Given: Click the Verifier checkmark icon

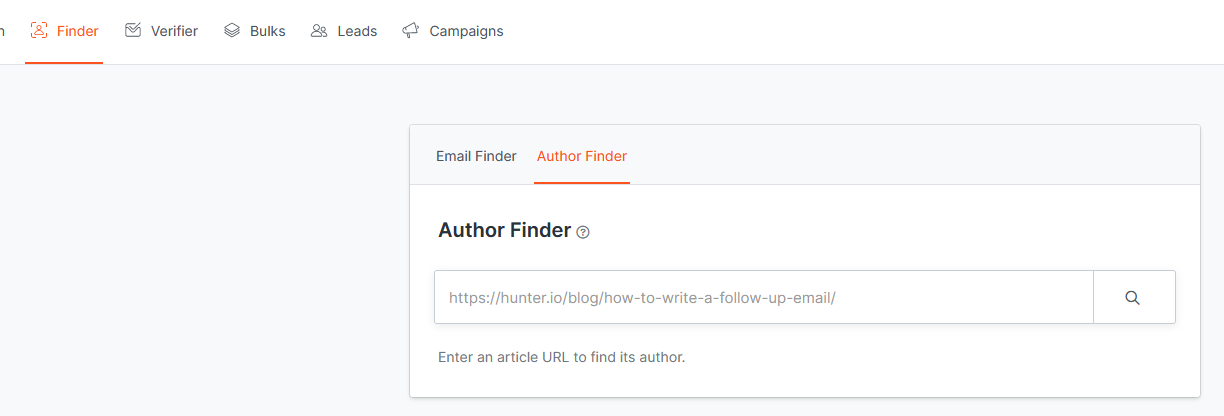Looking at the screenshot, I should click(133, 31).
